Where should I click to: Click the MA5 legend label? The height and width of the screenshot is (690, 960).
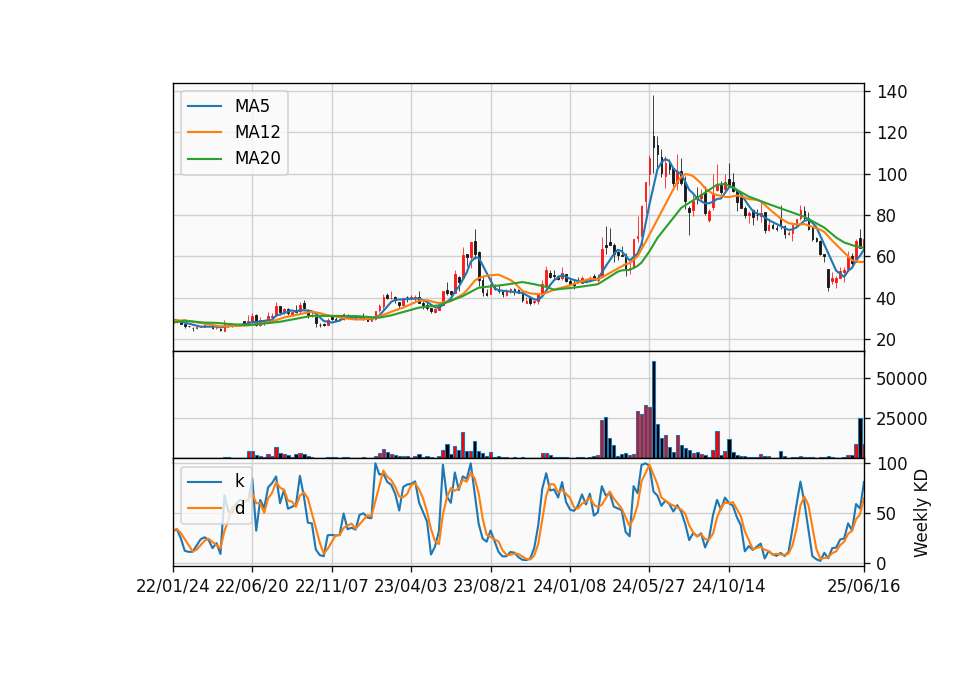(x=252, y=106)
